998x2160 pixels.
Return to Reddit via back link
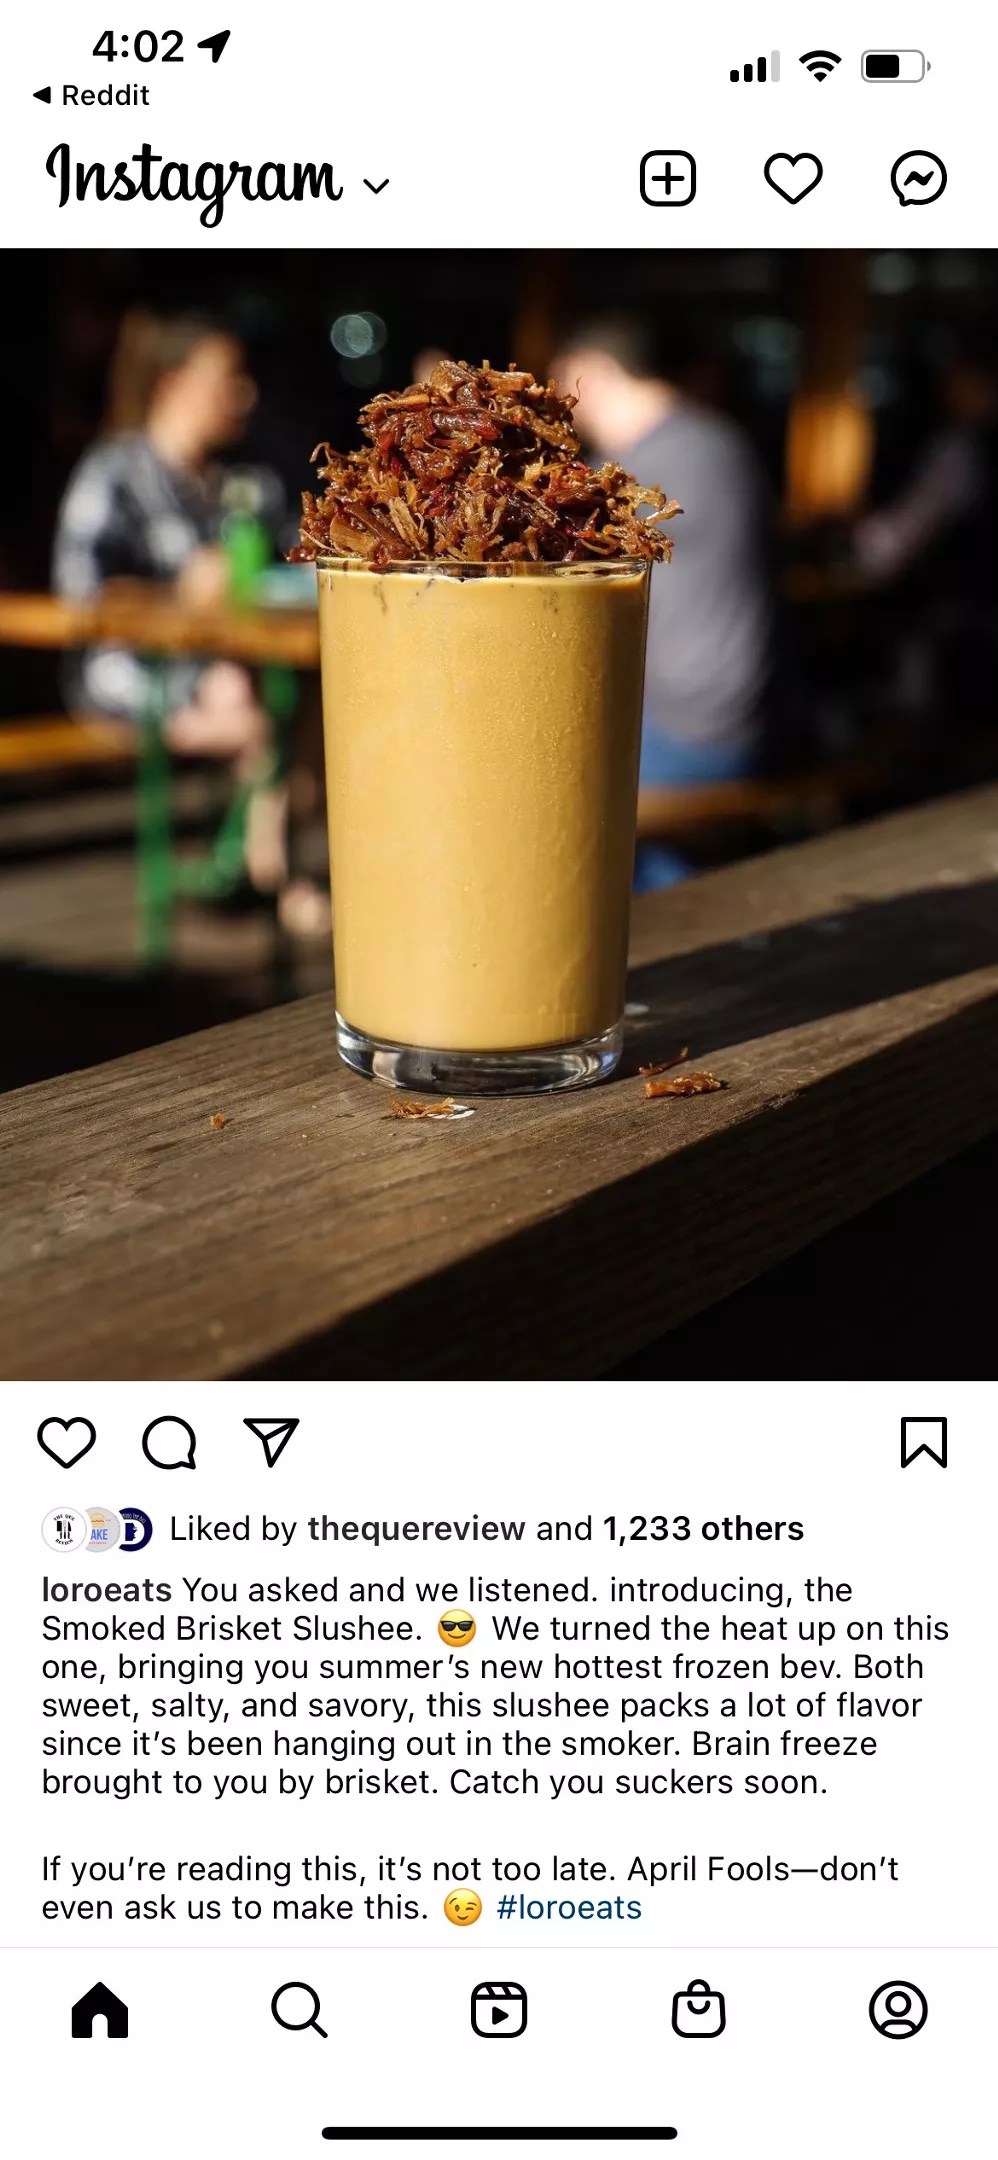pos(91,96)
